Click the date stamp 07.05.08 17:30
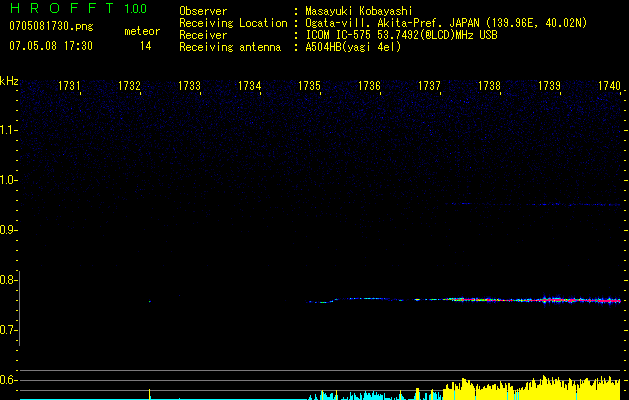The height and width of the screenshot is (400, 629). (x=51, y=46)
